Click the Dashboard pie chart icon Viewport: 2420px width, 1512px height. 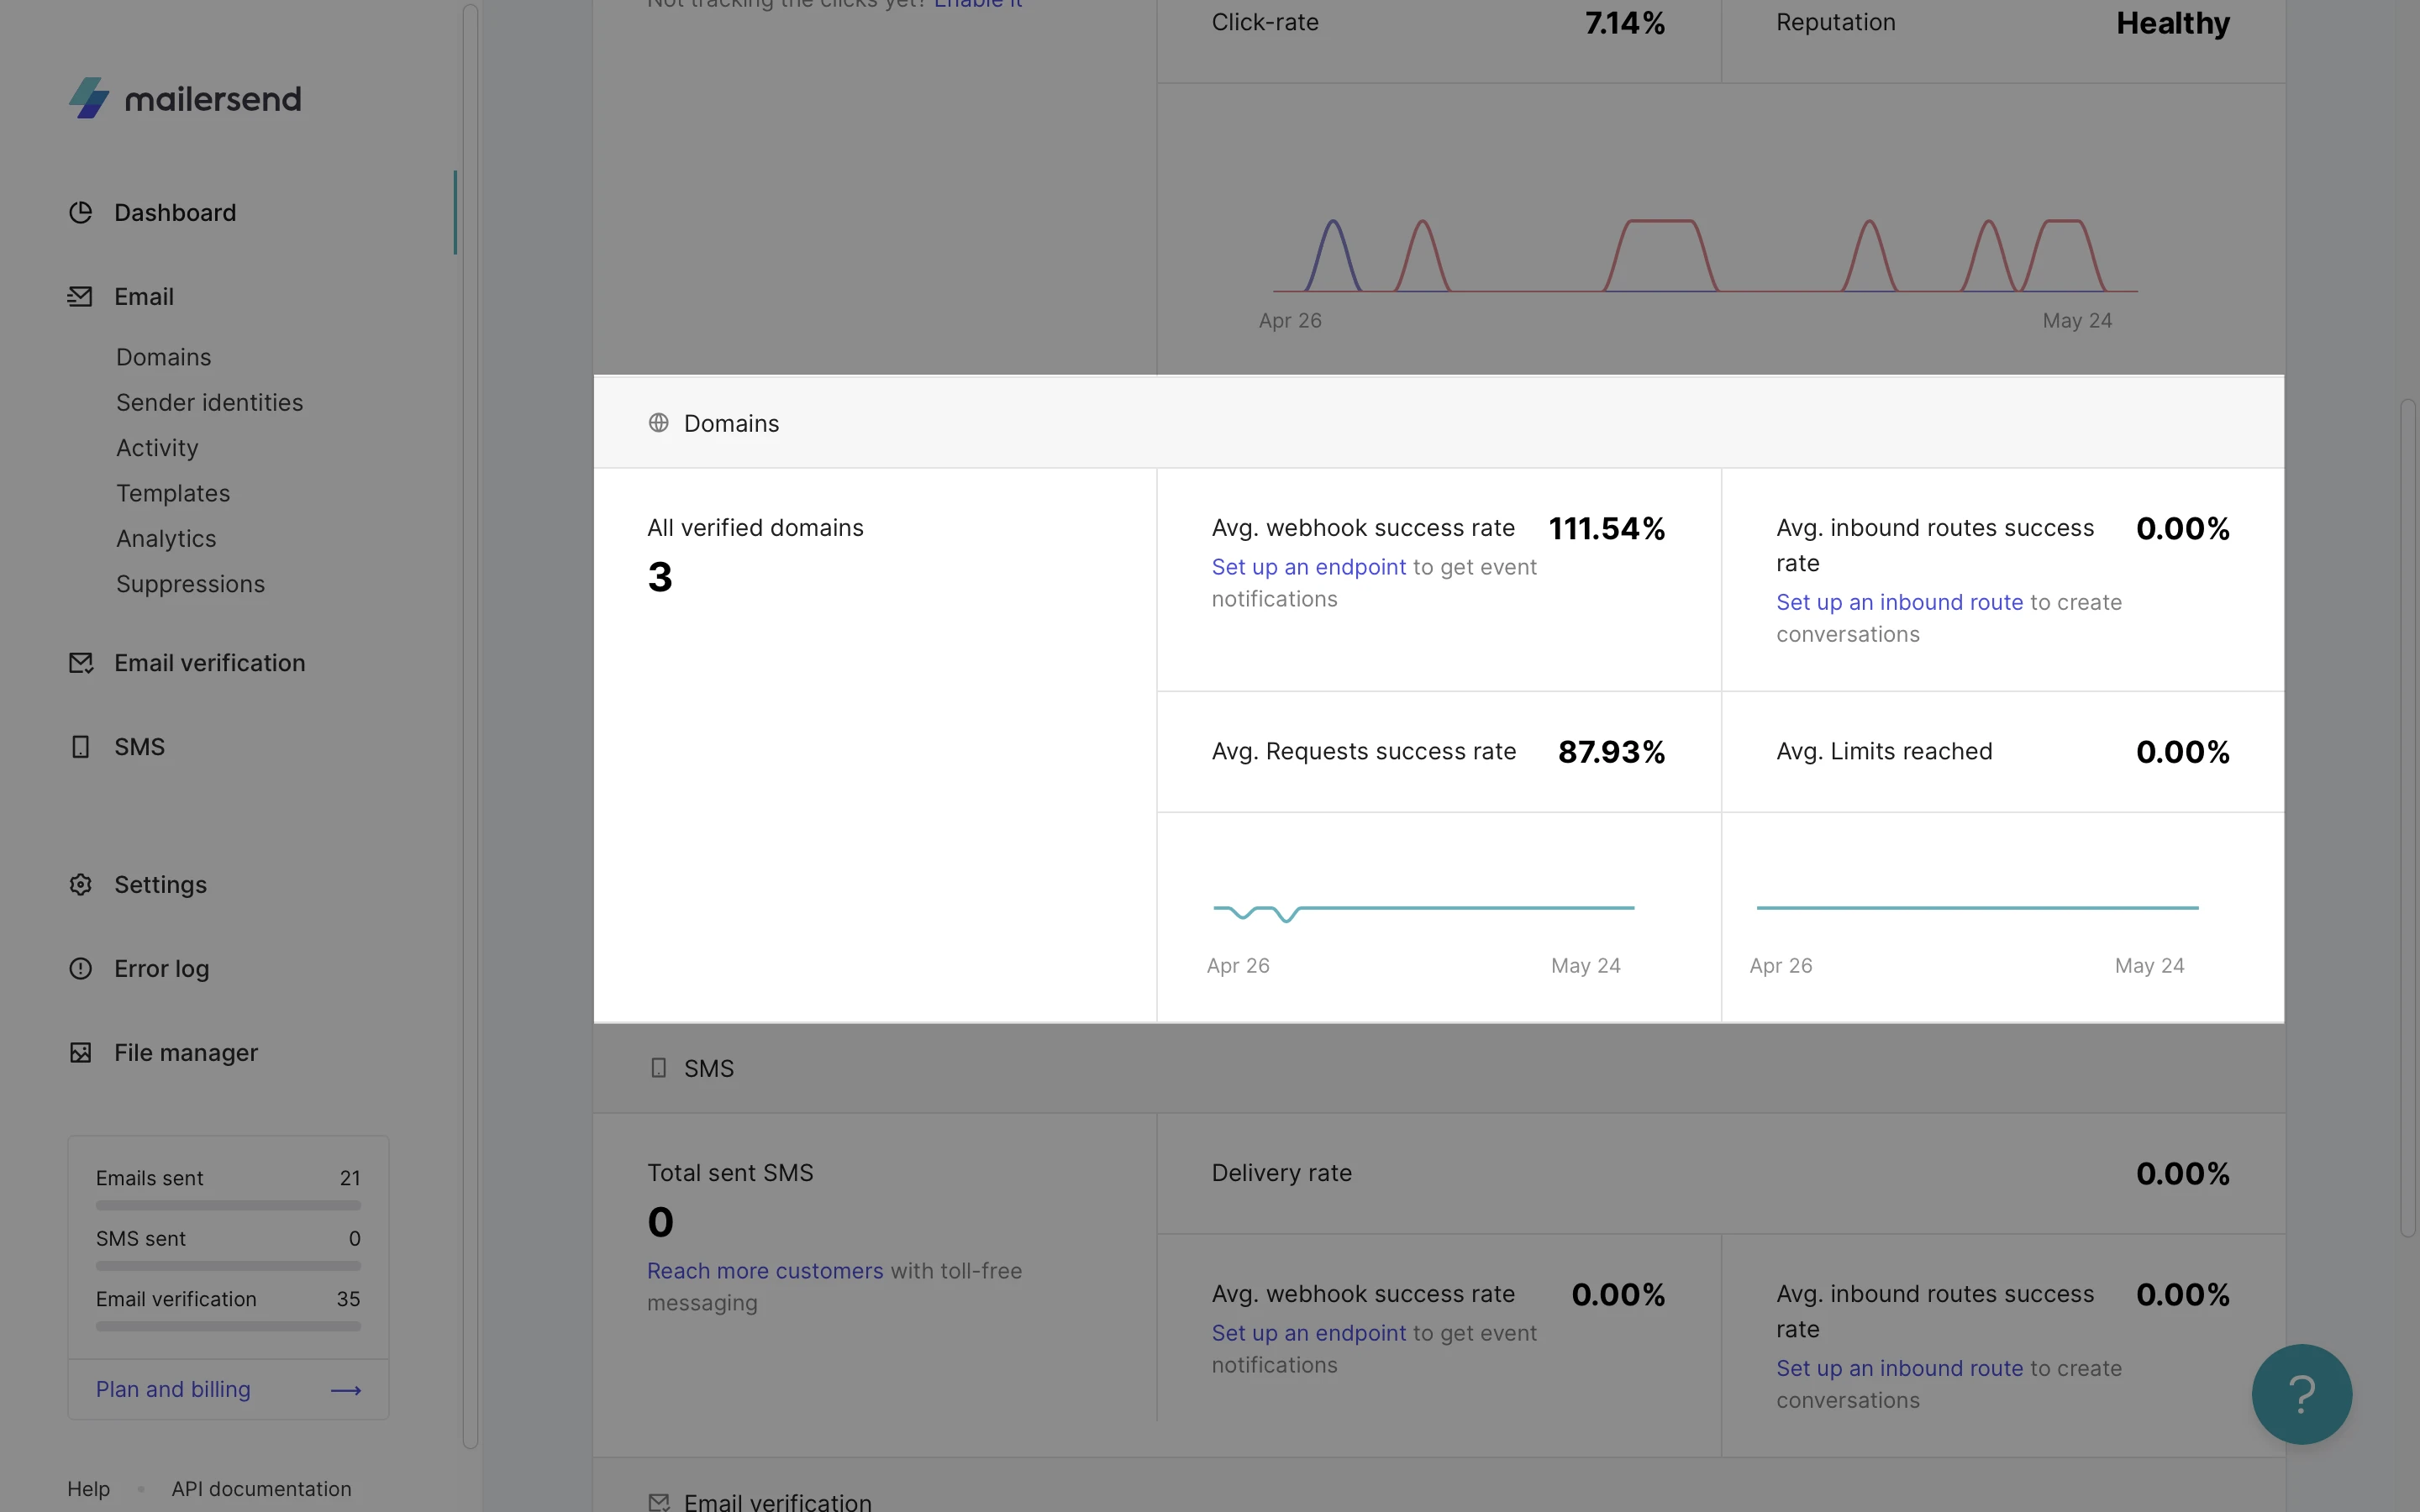coord(81,212)
